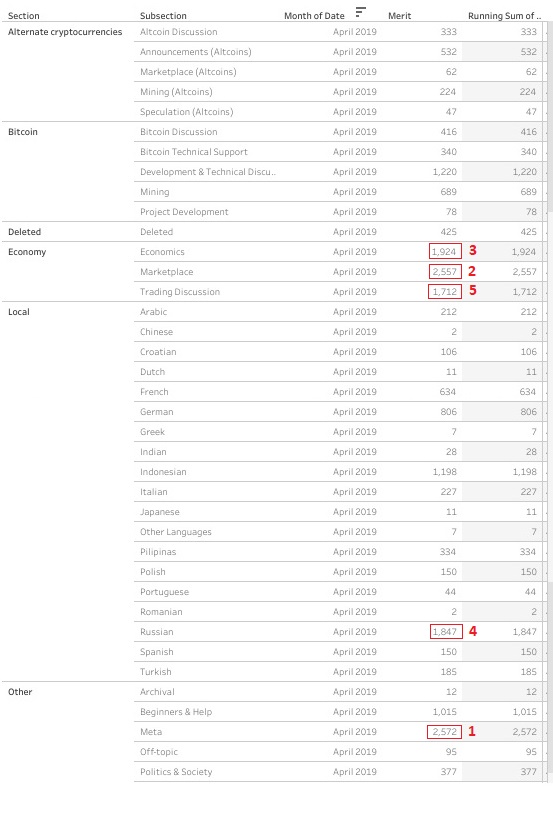Image resolution: width=553 pixels, height=820 pixels.
Task: Click the sort descending icon next to Month of Date
Action: 360,13
